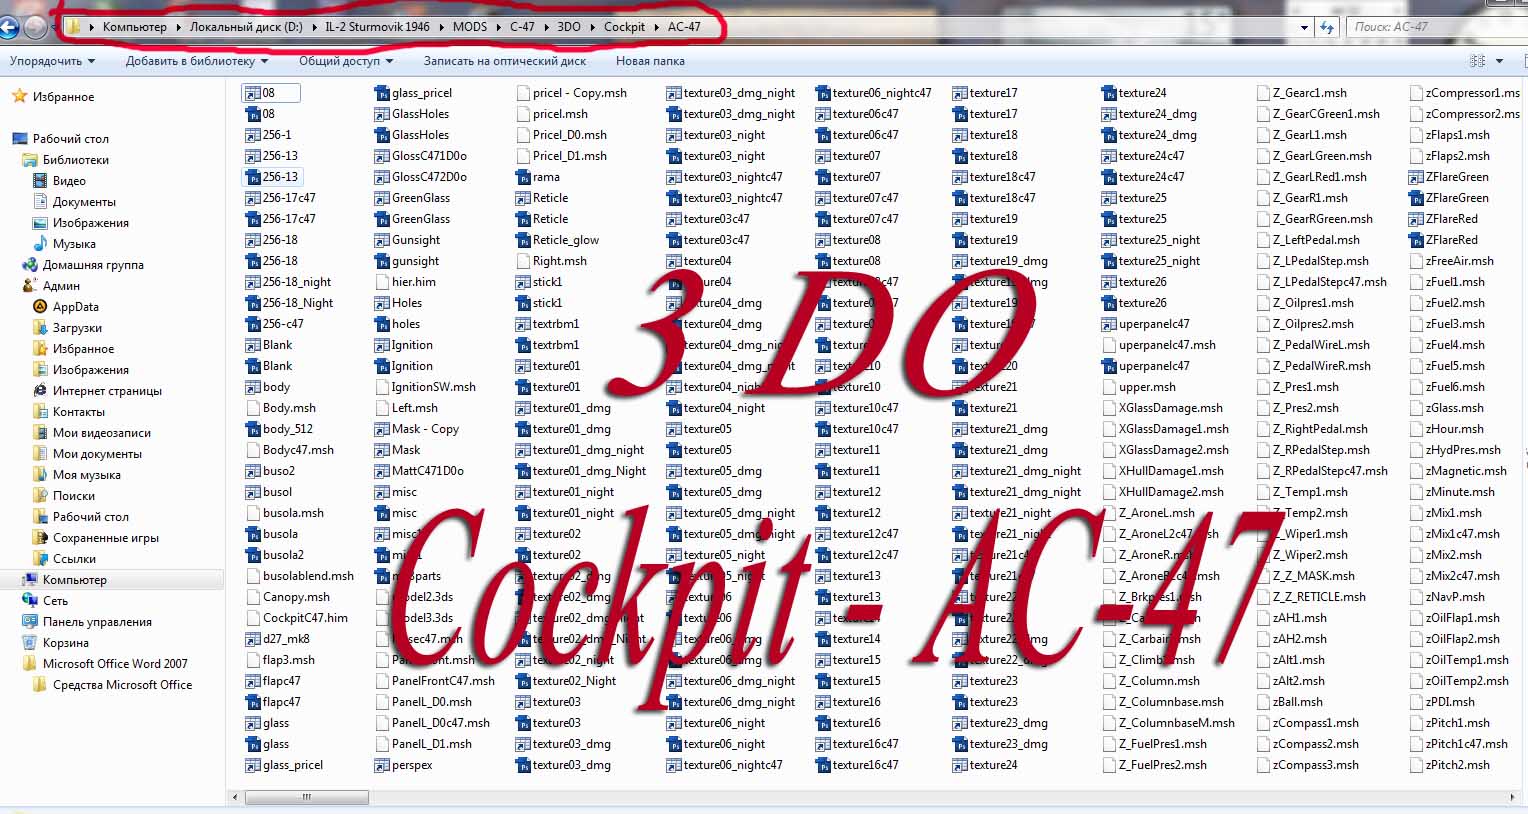Jump to C-47 folder in breadcrumb
Screen dimensions: 1528x814
pyautogui.click(x=522, y=27)
